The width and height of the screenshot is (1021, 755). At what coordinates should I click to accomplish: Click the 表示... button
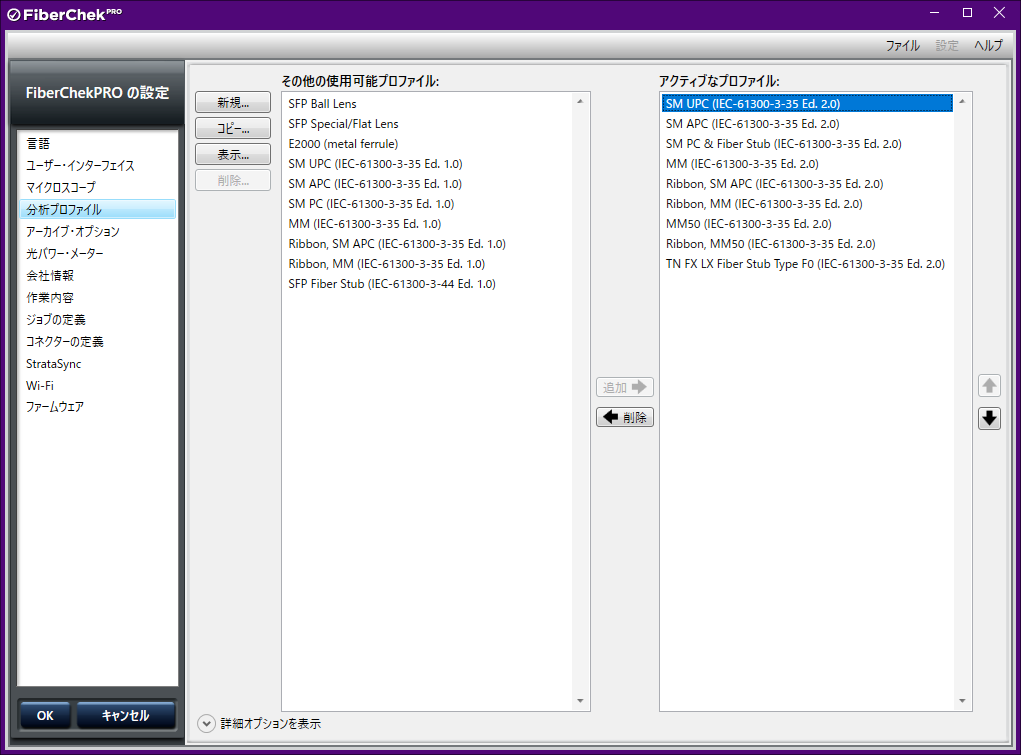(233, 154)
